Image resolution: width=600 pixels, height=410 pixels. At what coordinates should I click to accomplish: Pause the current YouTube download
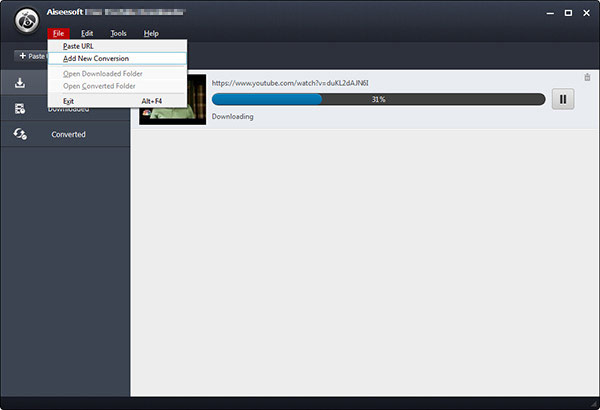pos(563,99)
